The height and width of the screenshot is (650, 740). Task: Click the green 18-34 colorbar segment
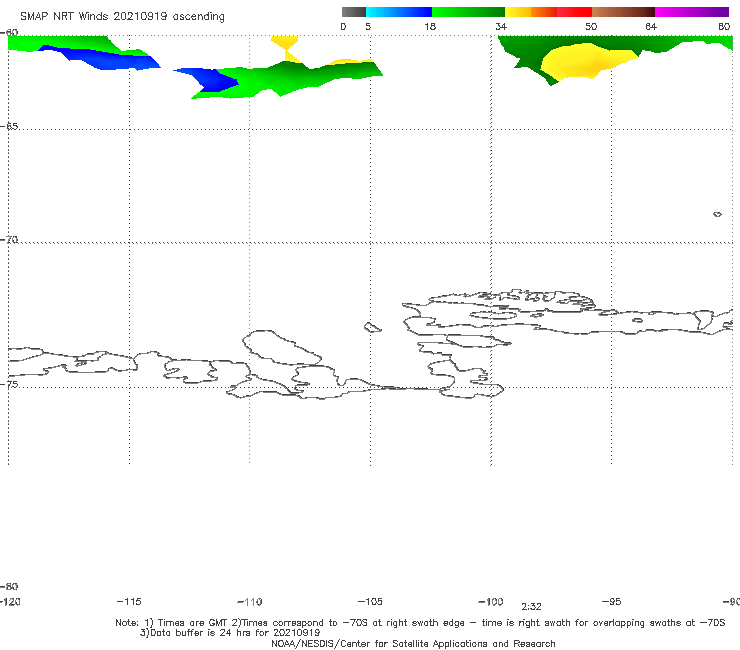(468, 12)
